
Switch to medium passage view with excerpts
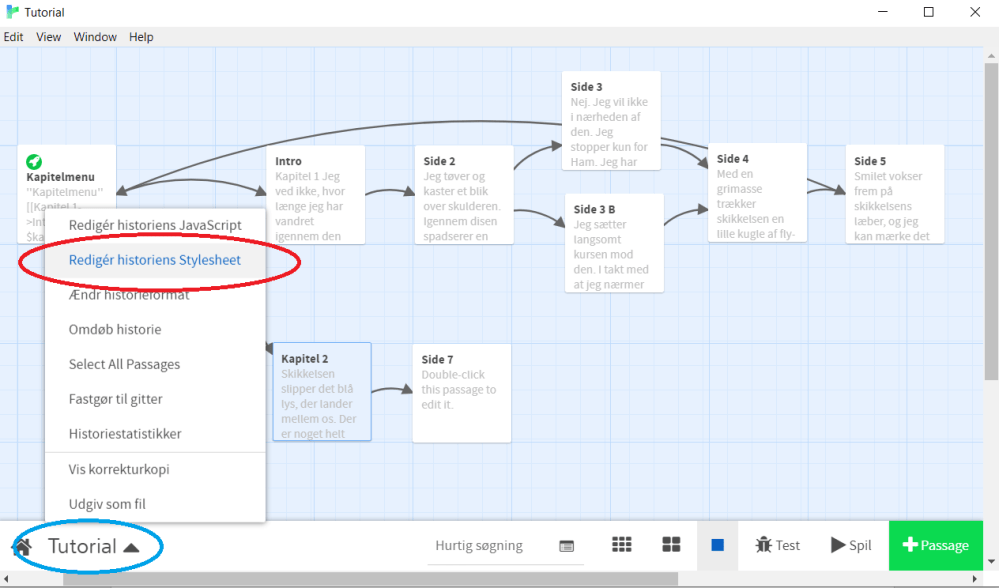coord(671,545)
